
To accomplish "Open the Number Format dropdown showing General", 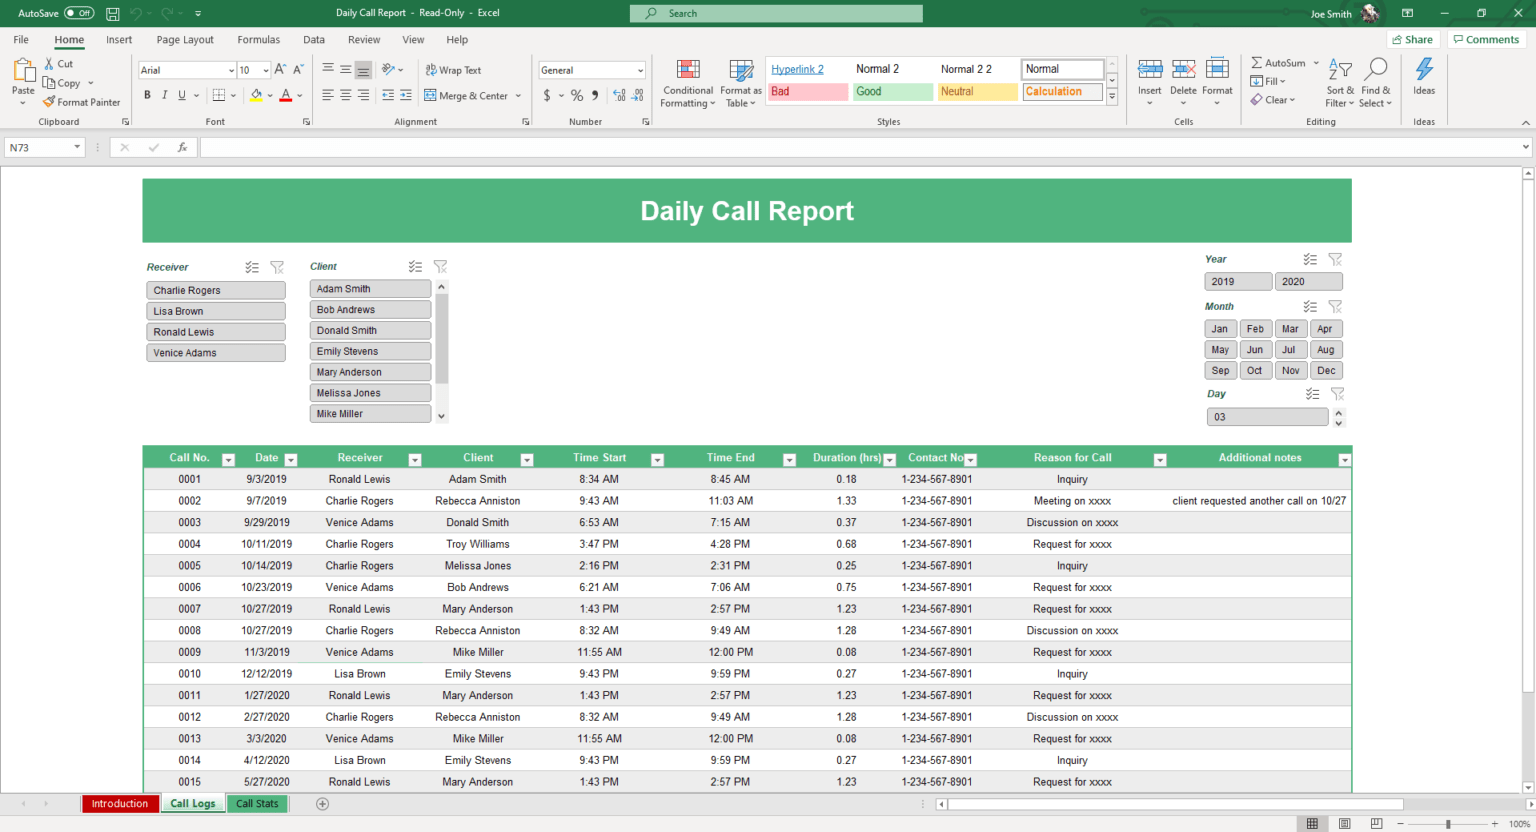I will pyautogui.click(x=590, y=69).
